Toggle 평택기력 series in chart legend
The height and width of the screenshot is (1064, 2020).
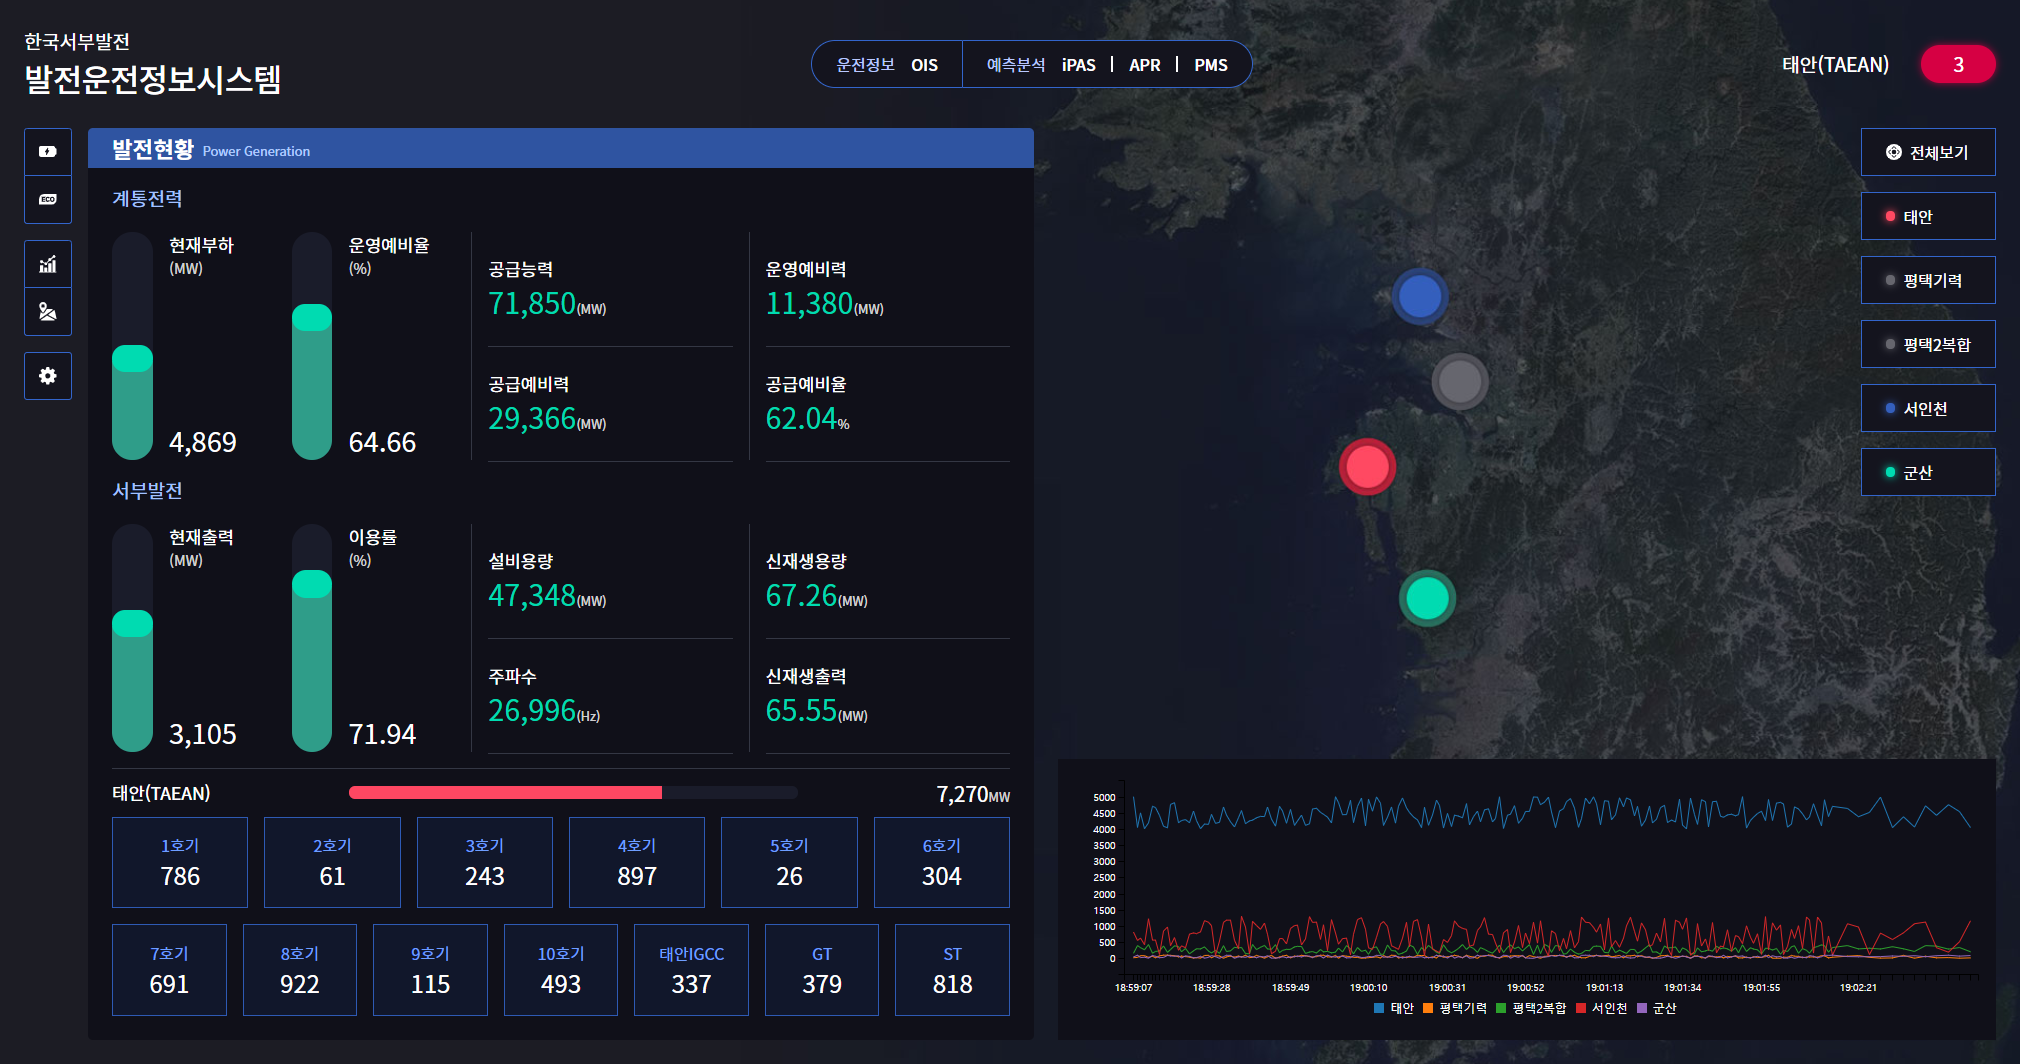[1454, 1008]
